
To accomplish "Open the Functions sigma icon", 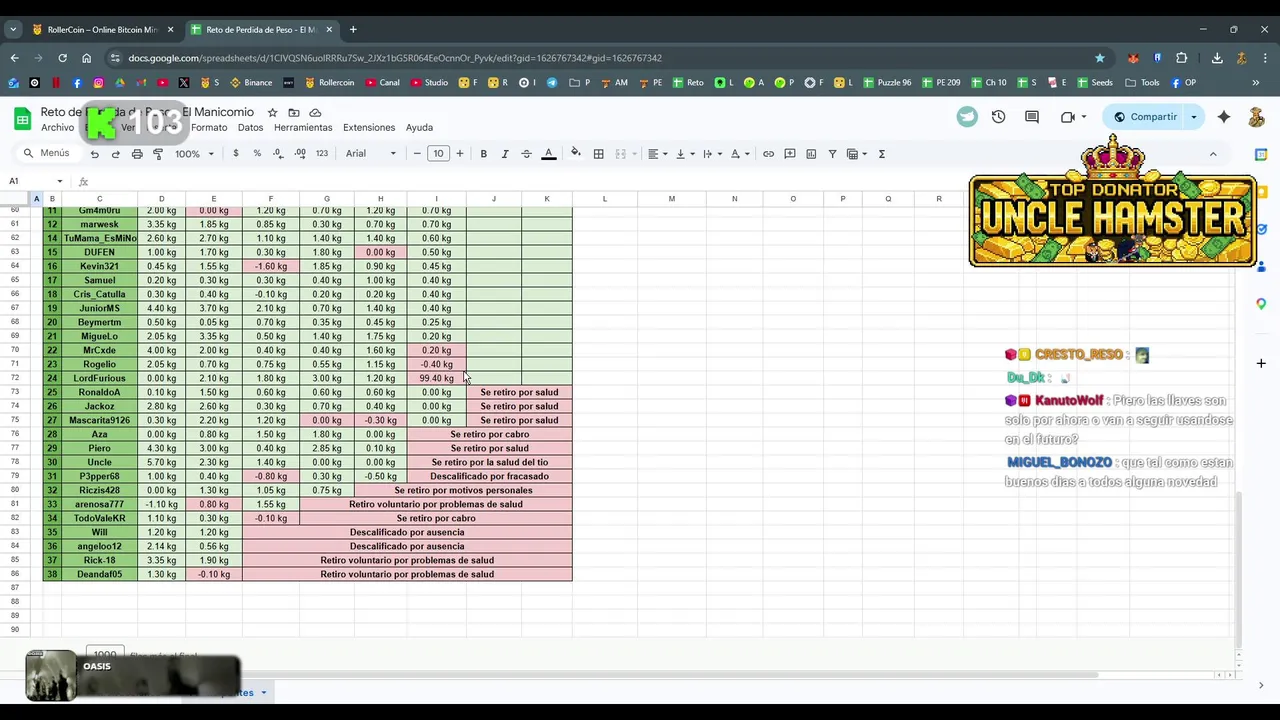I will click(881, 154).
